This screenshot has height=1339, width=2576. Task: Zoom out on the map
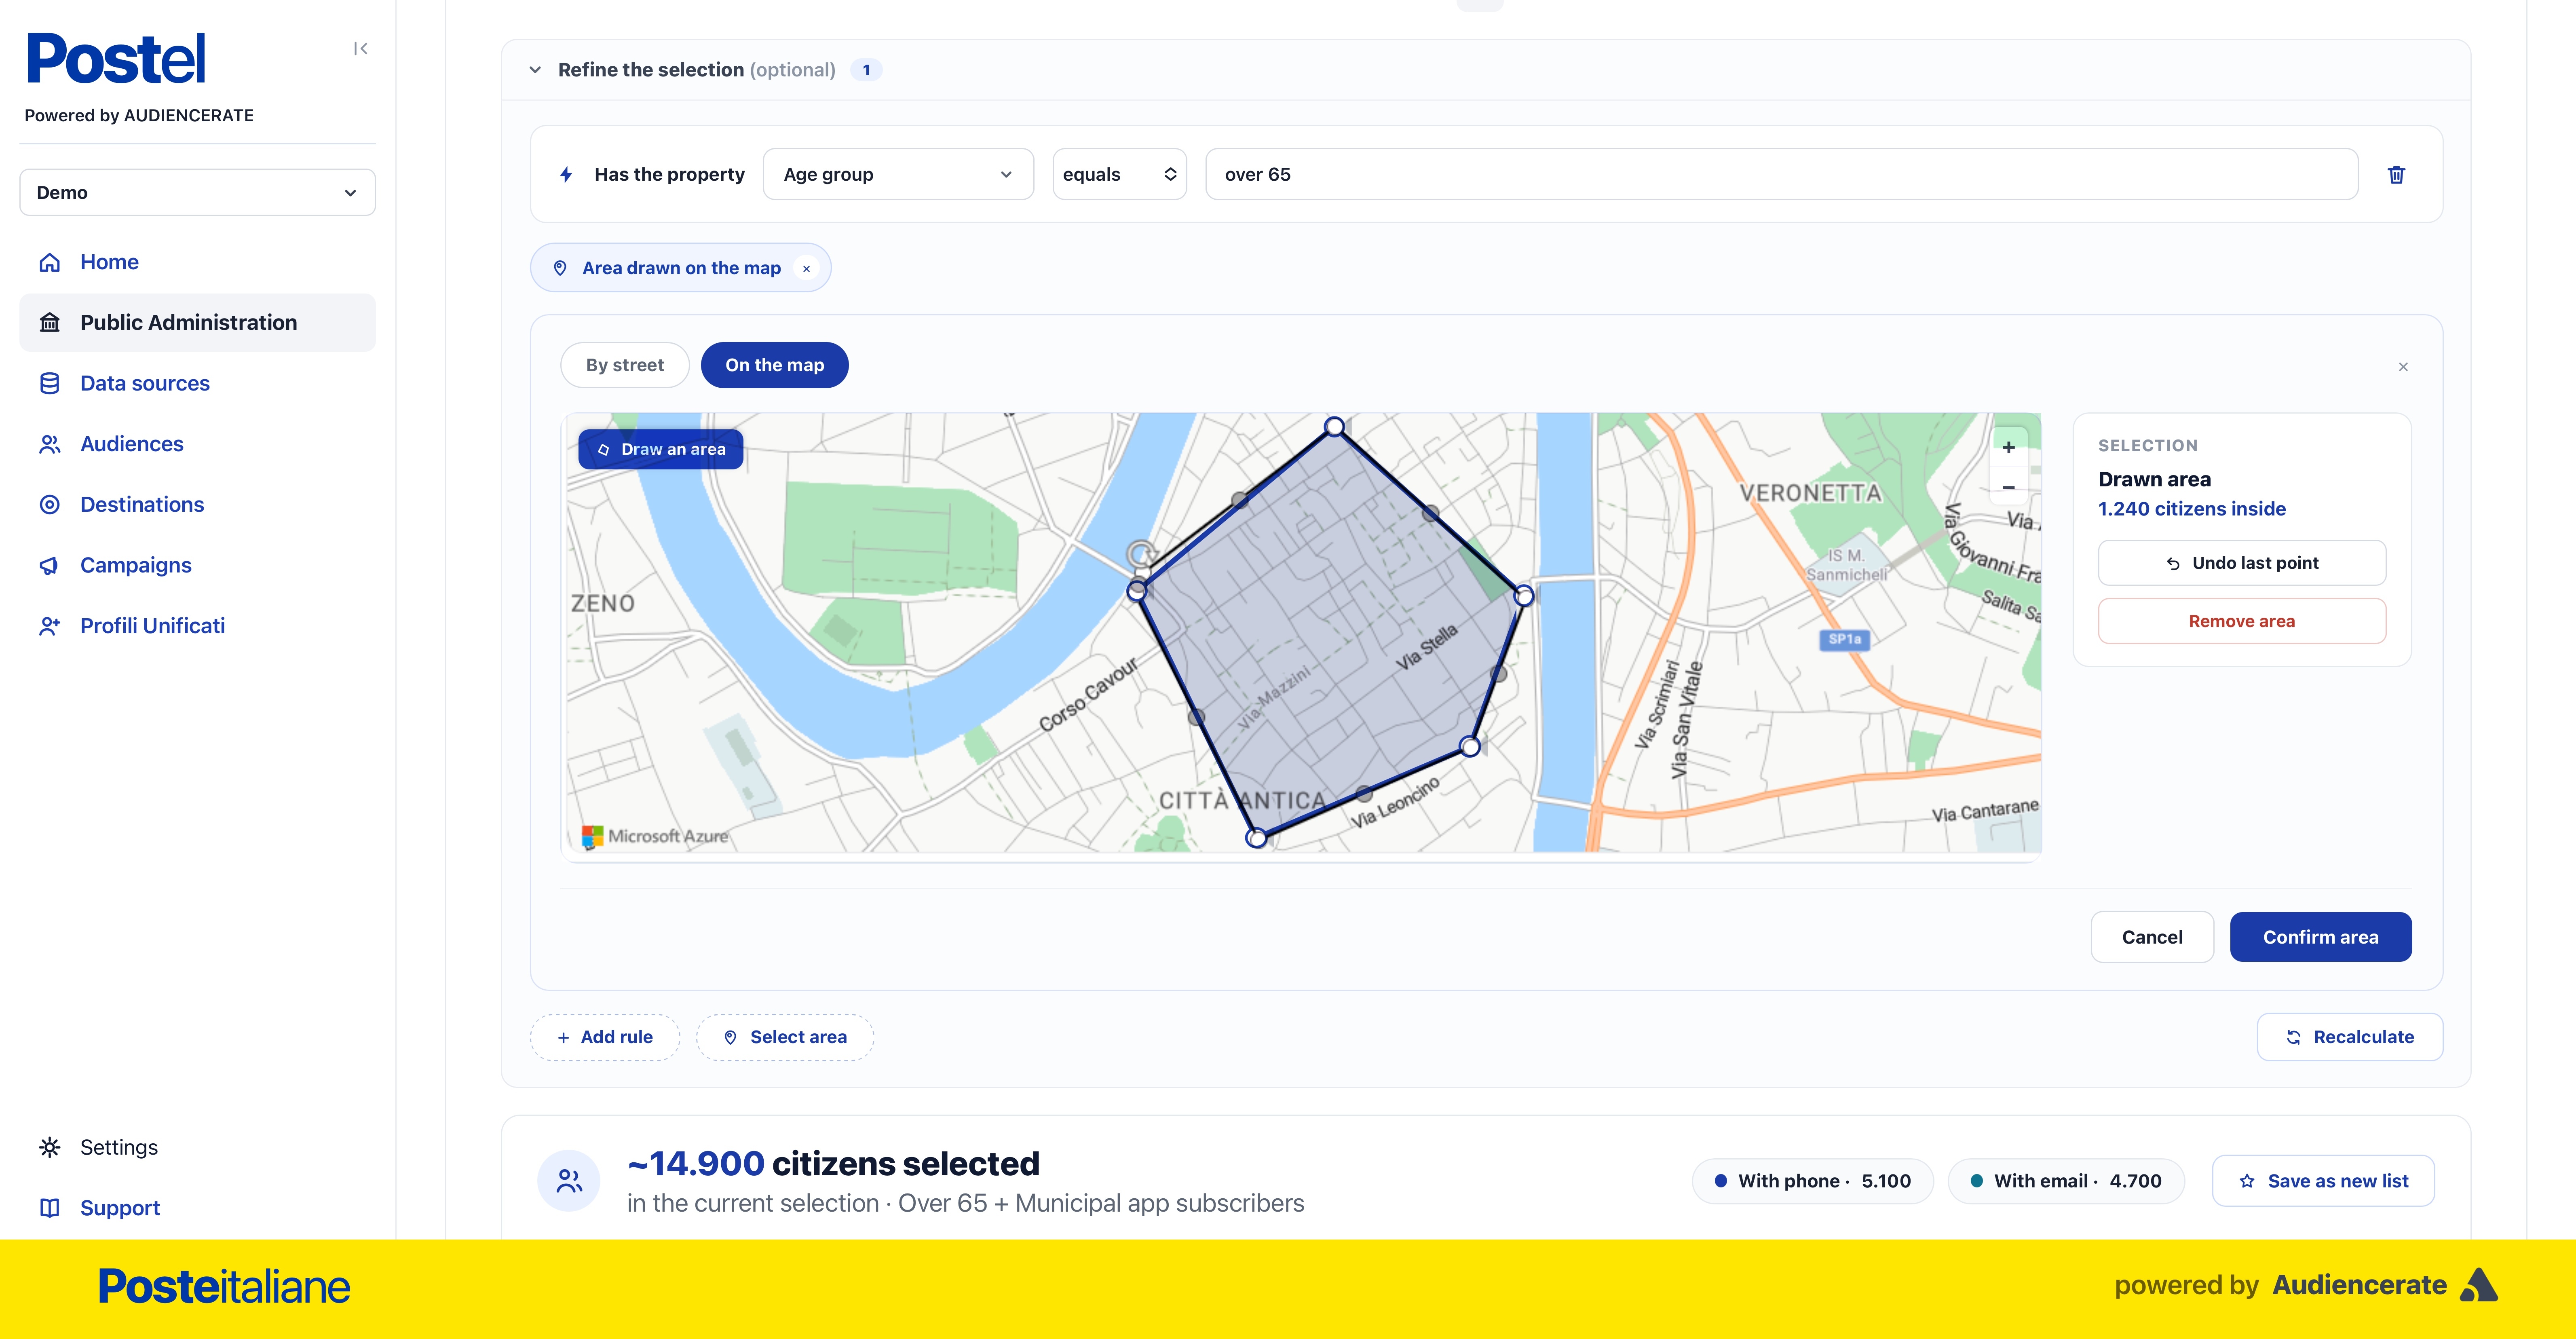point(2008,488)
